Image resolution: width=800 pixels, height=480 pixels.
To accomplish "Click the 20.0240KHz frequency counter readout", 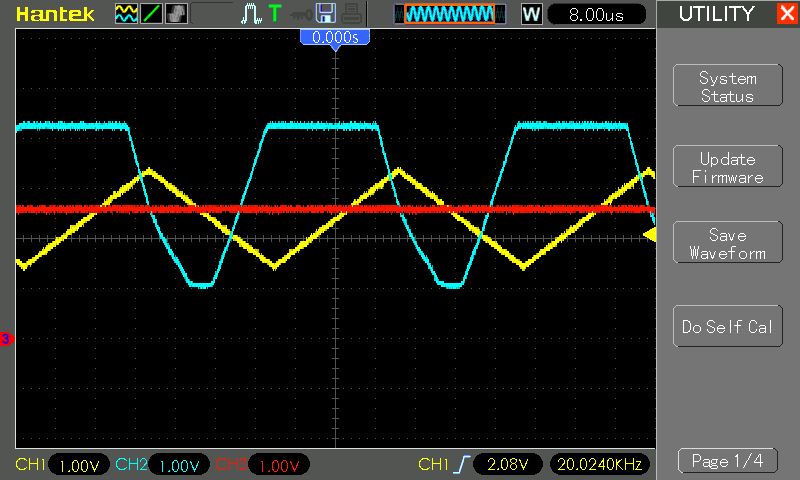I will tap(599, 464).
